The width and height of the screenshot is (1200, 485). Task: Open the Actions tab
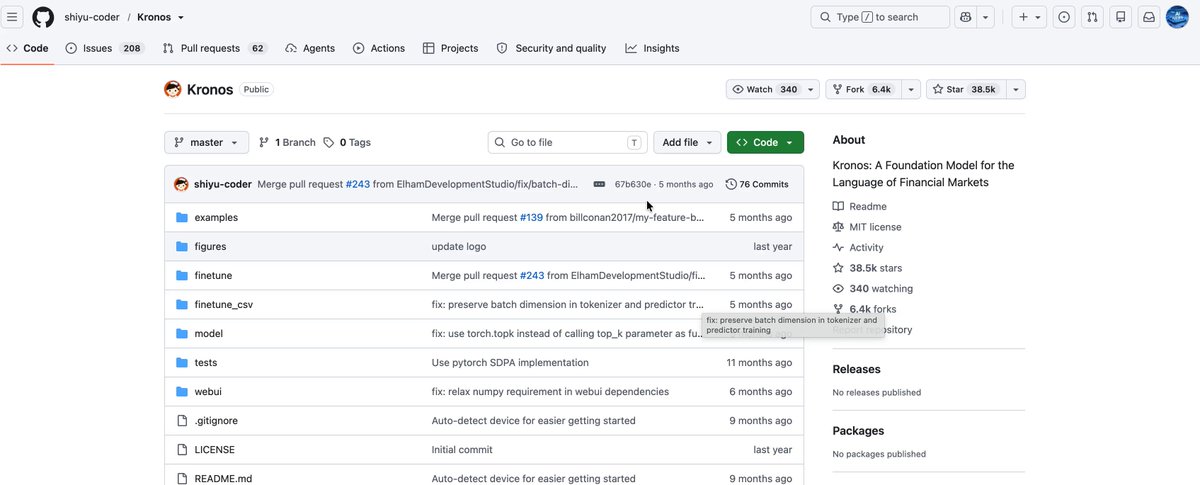(x=378, y=48)
